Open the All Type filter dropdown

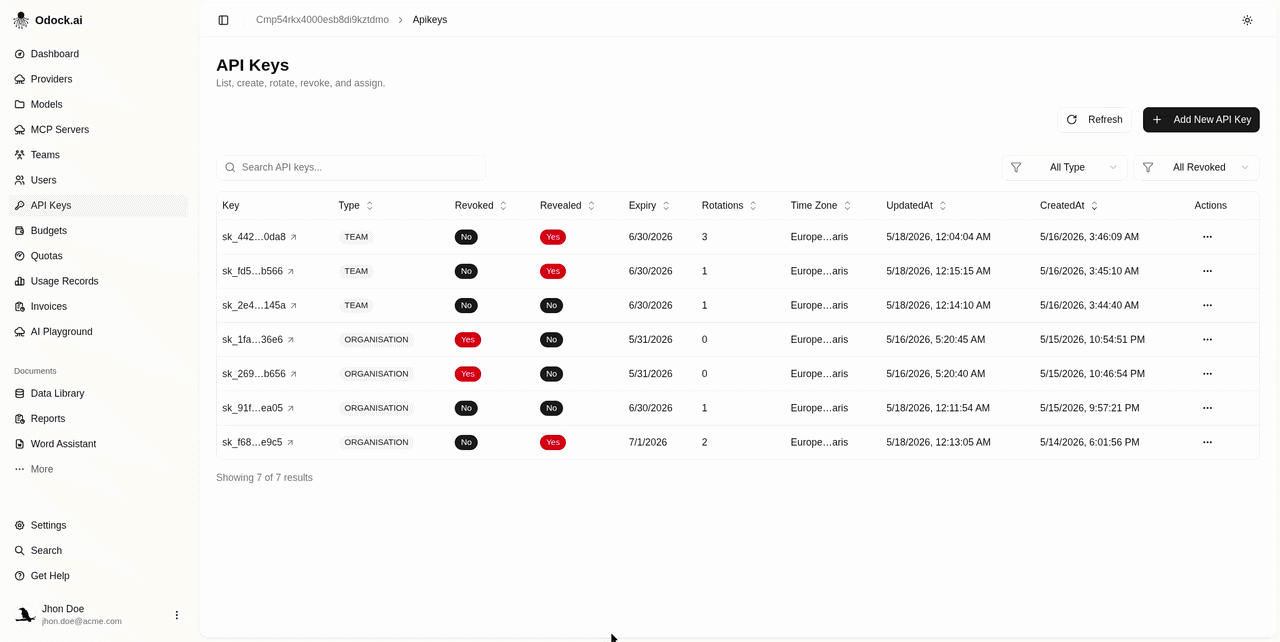pyautogui.click(x=1064, y=167)
